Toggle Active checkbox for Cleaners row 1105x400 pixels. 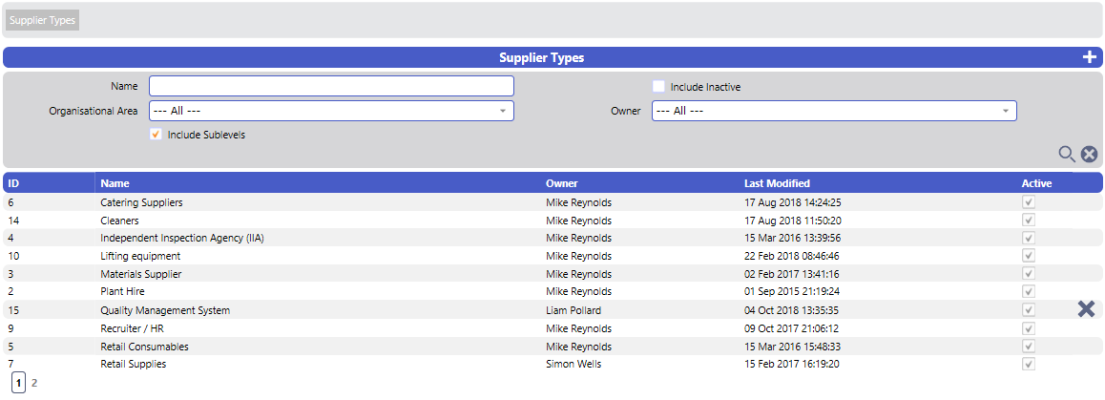(1029, 220)
